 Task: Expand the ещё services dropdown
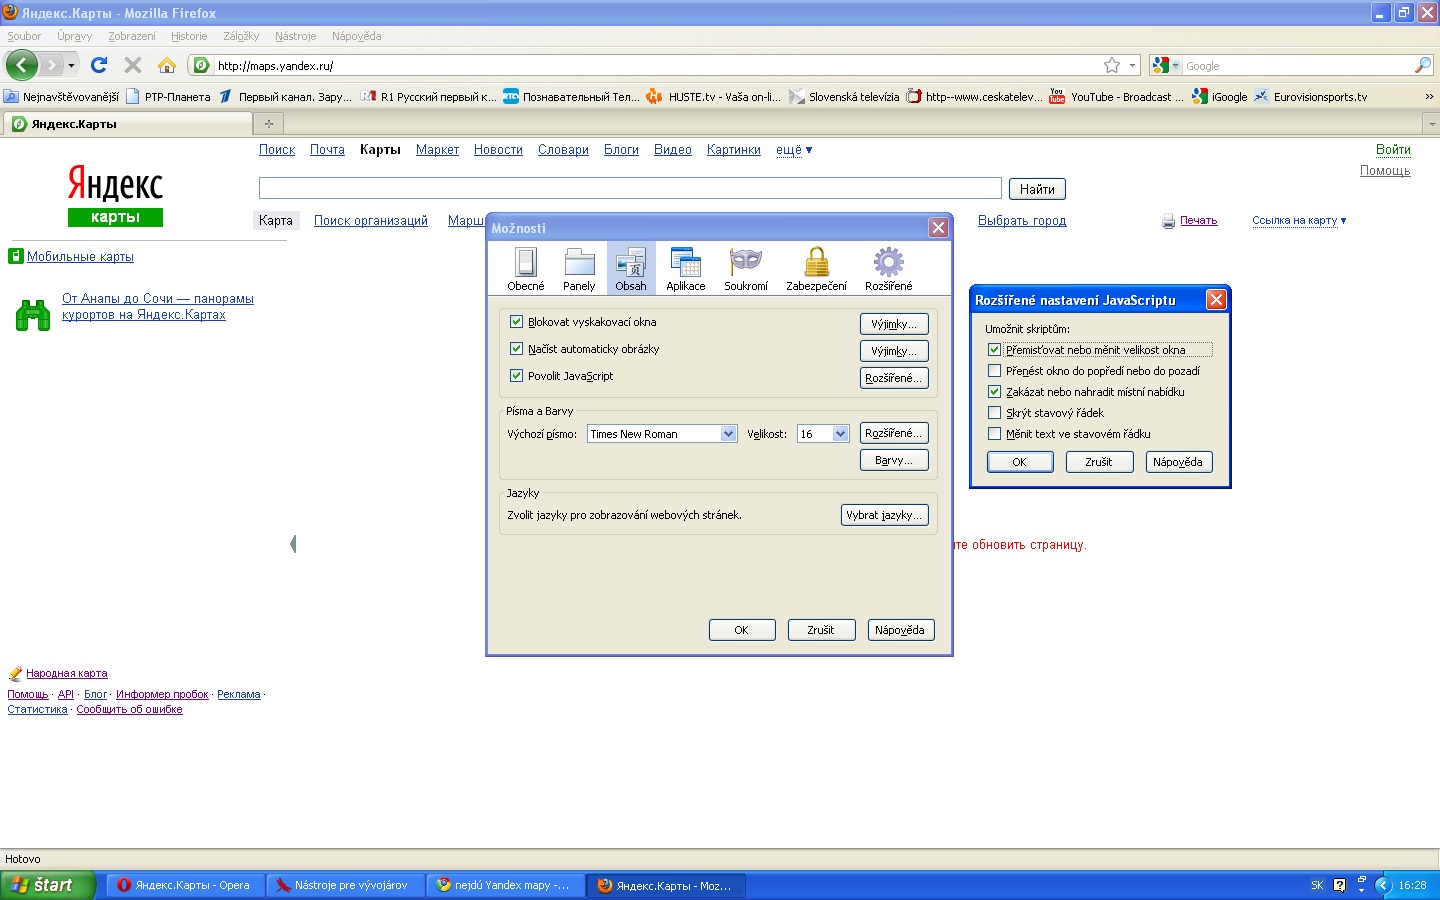coord(794,150)
